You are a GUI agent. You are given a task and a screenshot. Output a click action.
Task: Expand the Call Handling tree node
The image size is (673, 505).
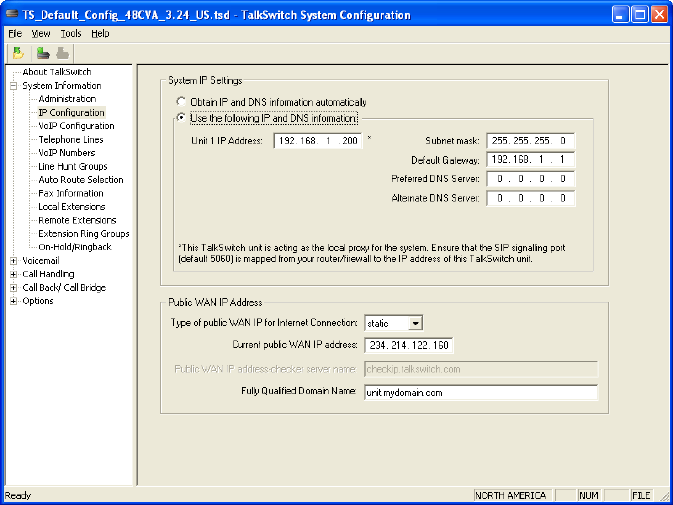point(14,274)
